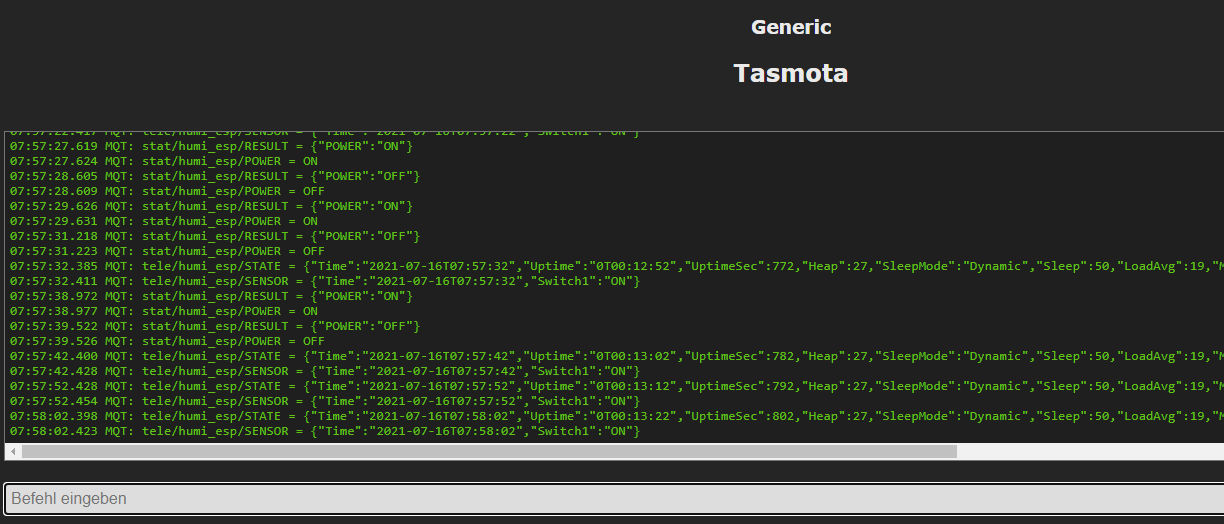The image size is (1224, 524).
Task: Click SENSOR log line at 07:57:42.428
Action: 325,371
